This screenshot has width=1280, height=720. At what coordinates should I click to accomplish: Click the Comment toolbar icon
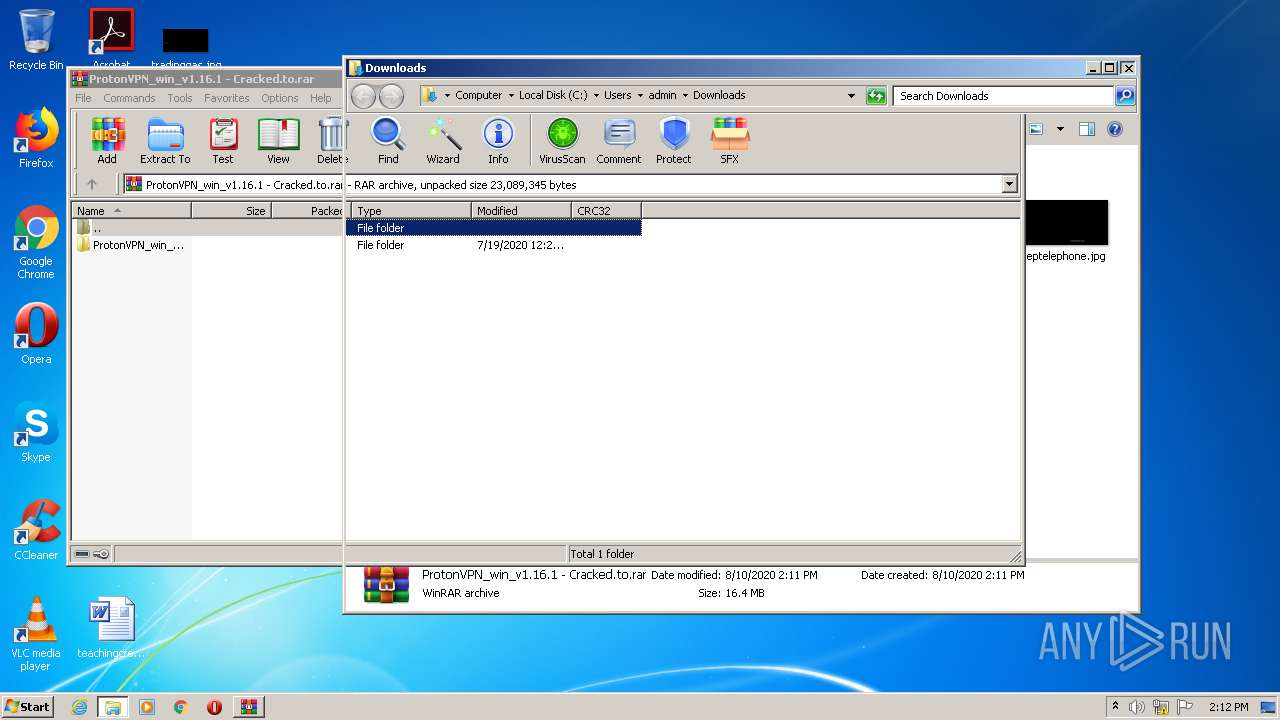coord(619,140)
